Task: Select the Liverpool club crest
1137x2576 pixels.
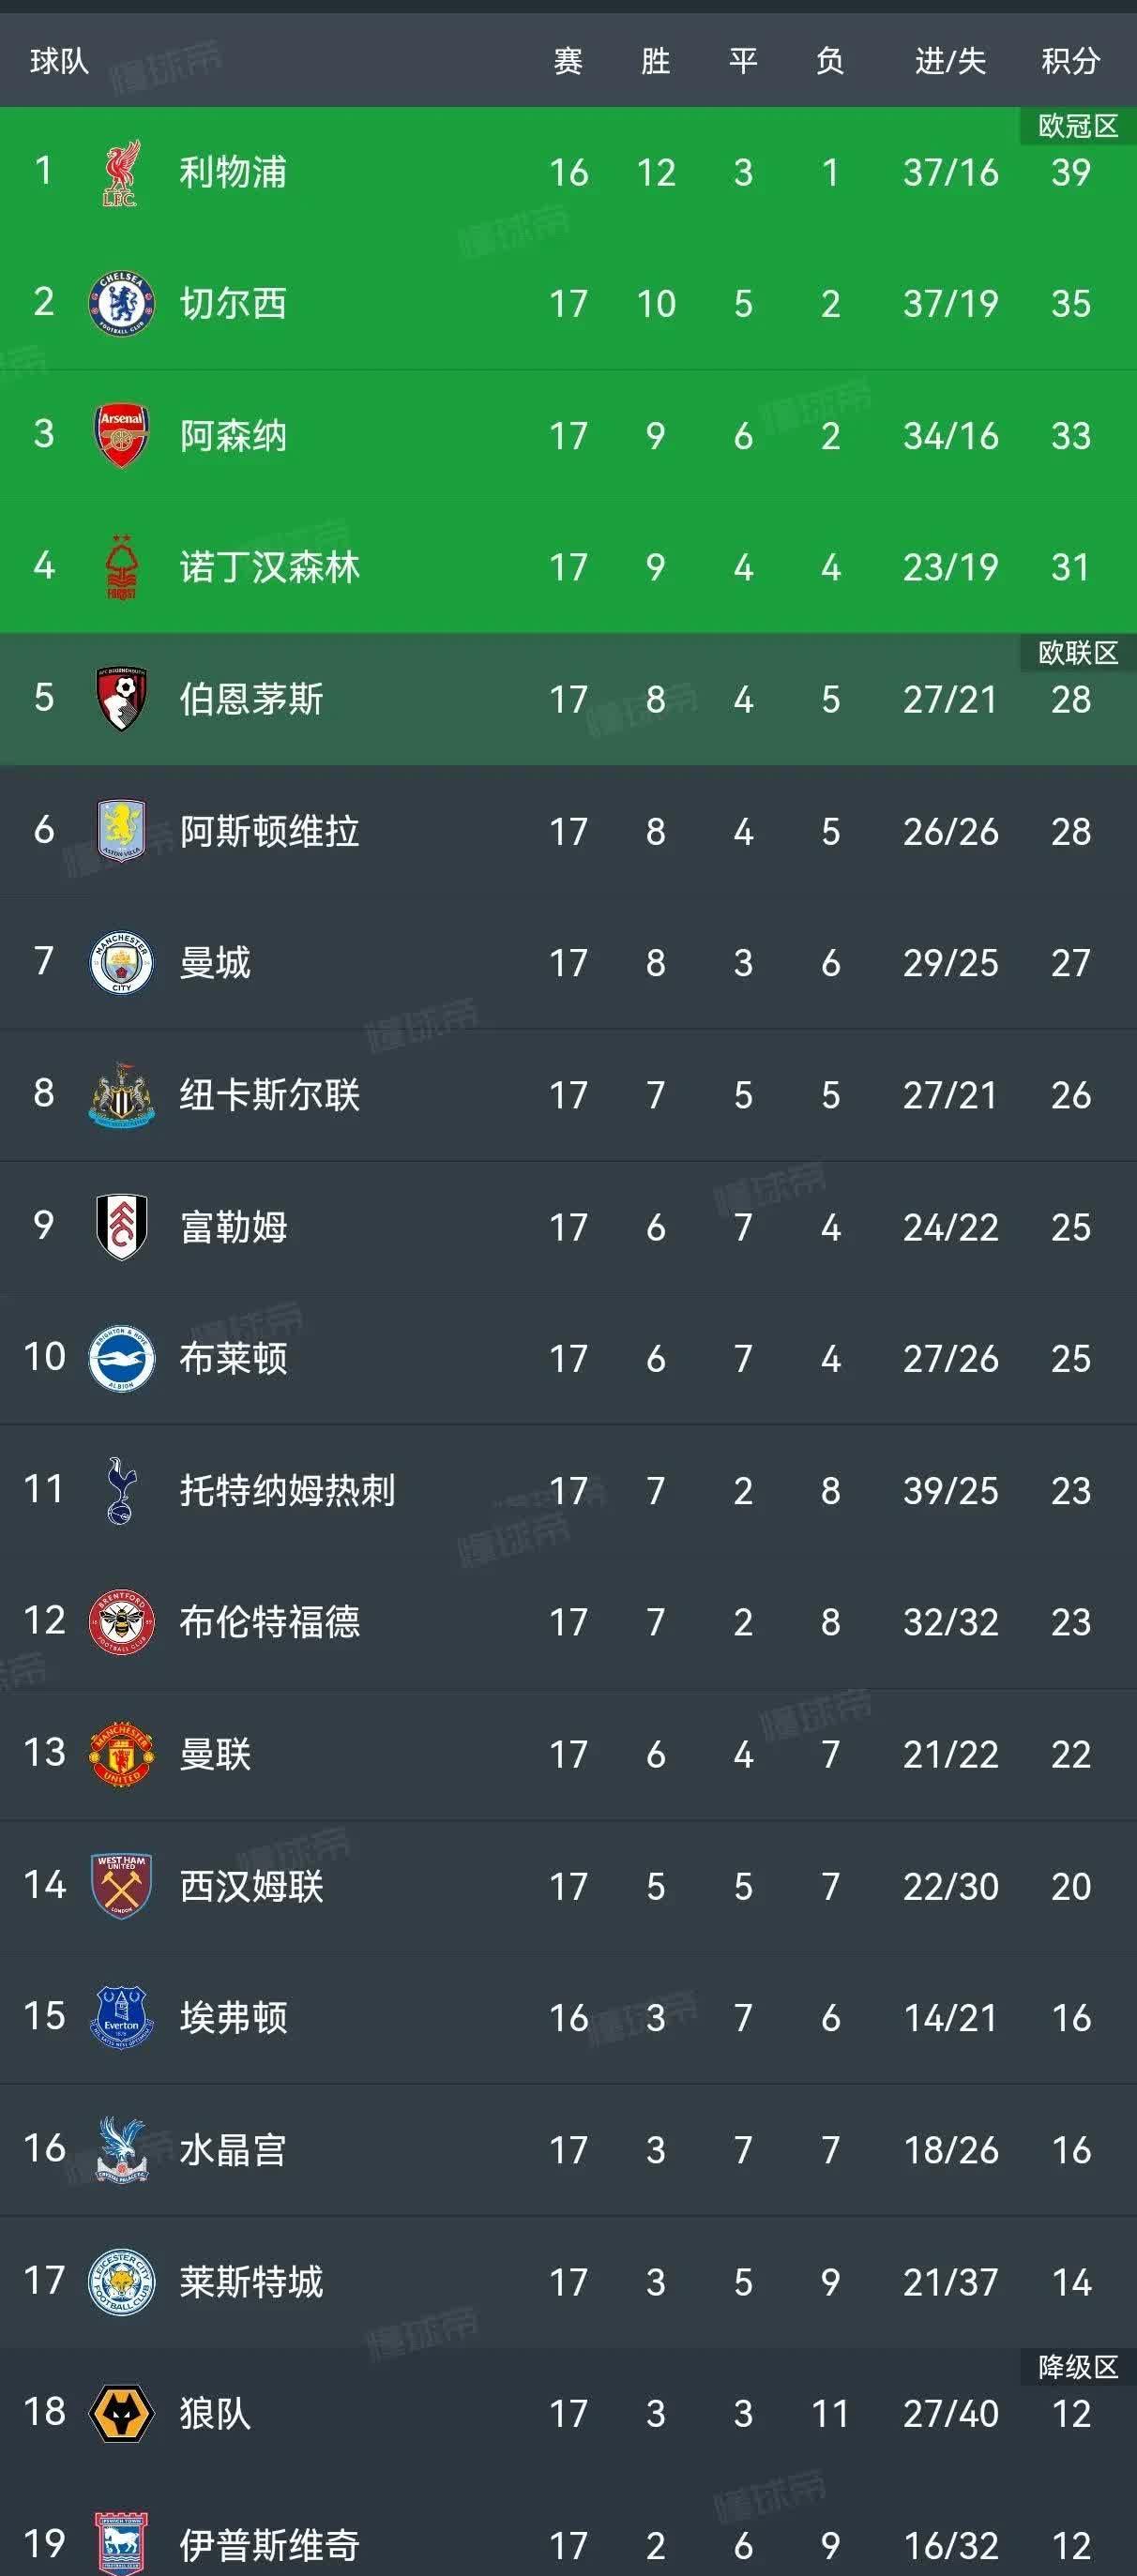Action: click(120, 173)
